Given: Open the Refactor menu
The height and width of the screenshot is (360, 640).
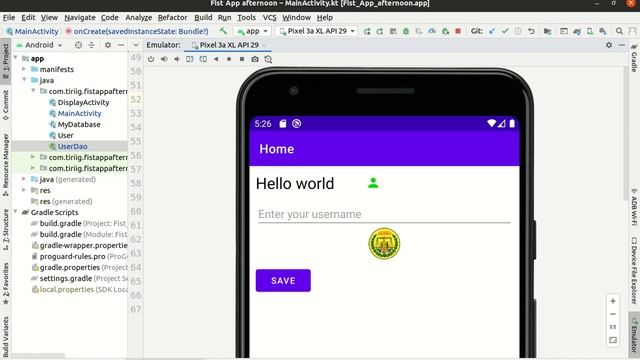Looking at the screenshot, I should coord(172,18).
